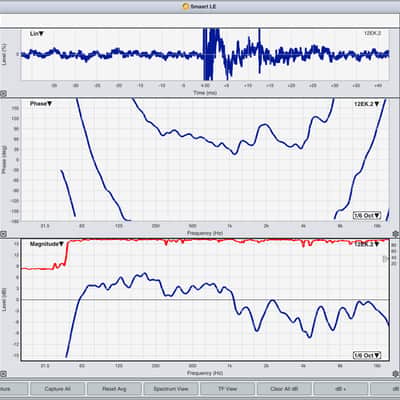The width and height of the screenshot is (400, 400).
Task: Select the 12EK.2 label in impulse response plot
Action: pyautogui.click(x=372, y=33)
